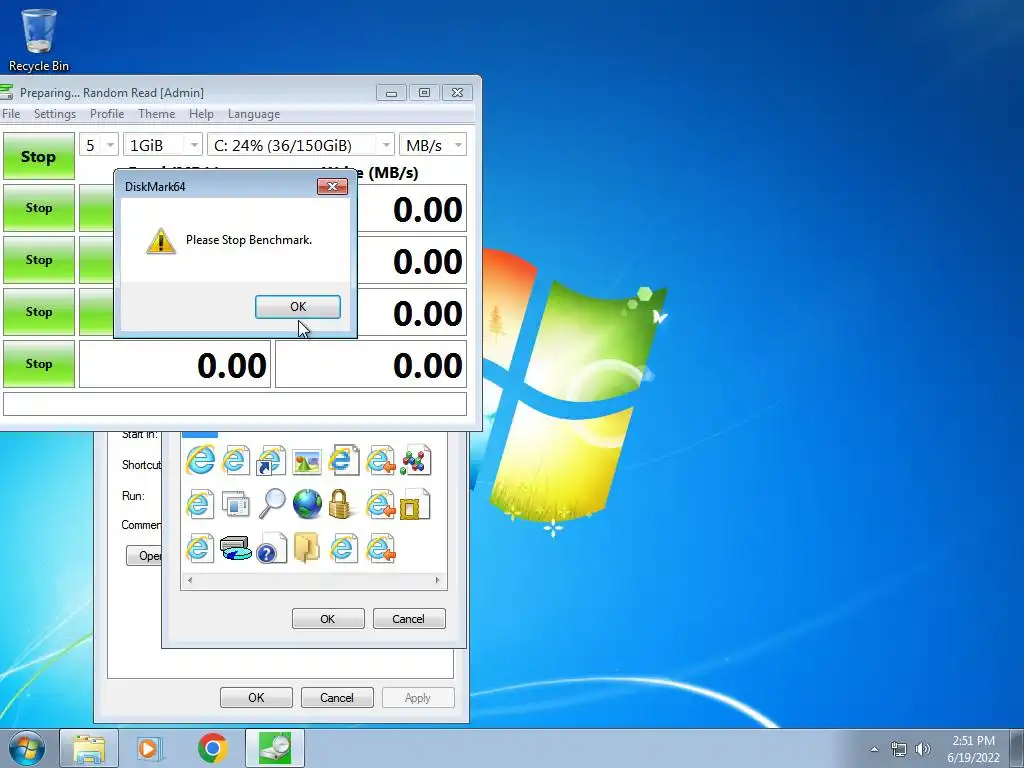Image resolution: width=1024 pixels, height=768 pixels.
Task: Click Apply in the shortcut Properties window
Action: click(x=418, y=697)
